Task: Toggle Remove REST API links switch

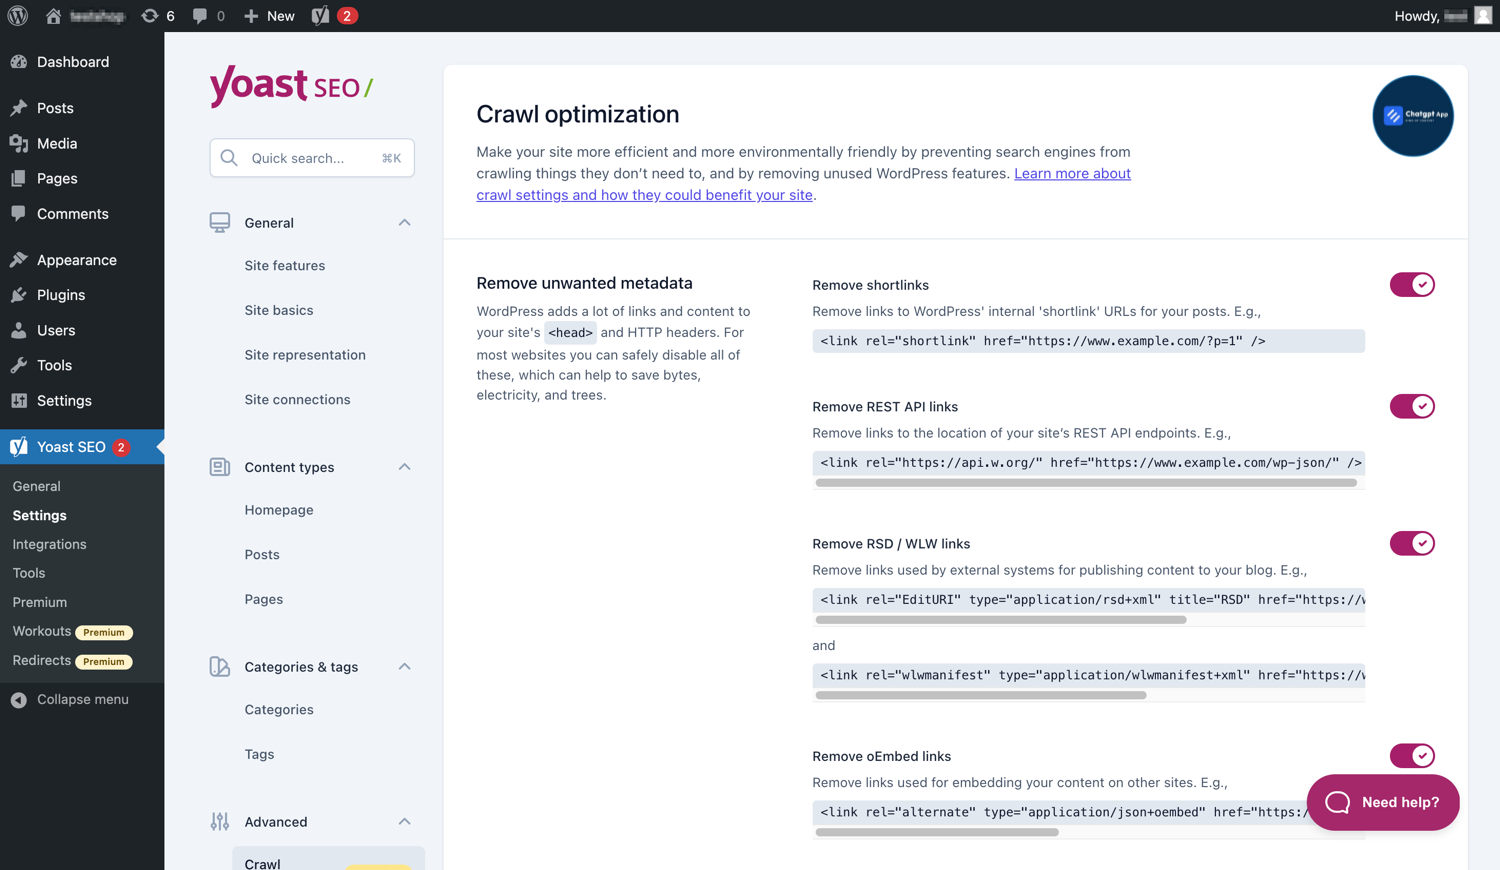Action: coord(1412,406)
